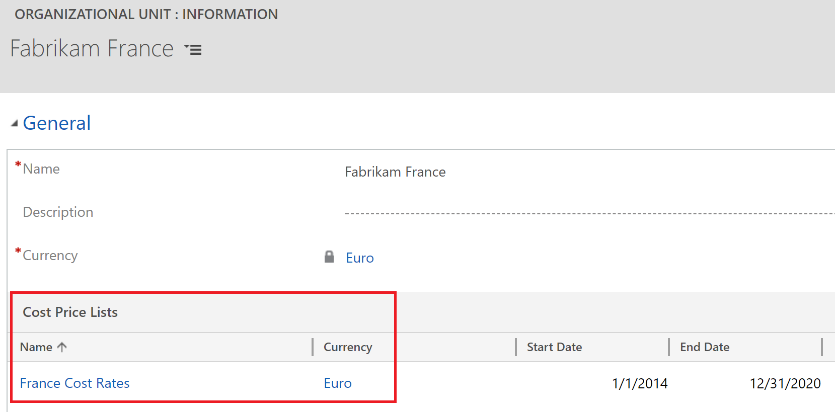Image resolution: width=835 pixels, height=412 pixels.
Task: Click the lock icon next to Euro
Action: pyautogui.click(x=329, y=257)
